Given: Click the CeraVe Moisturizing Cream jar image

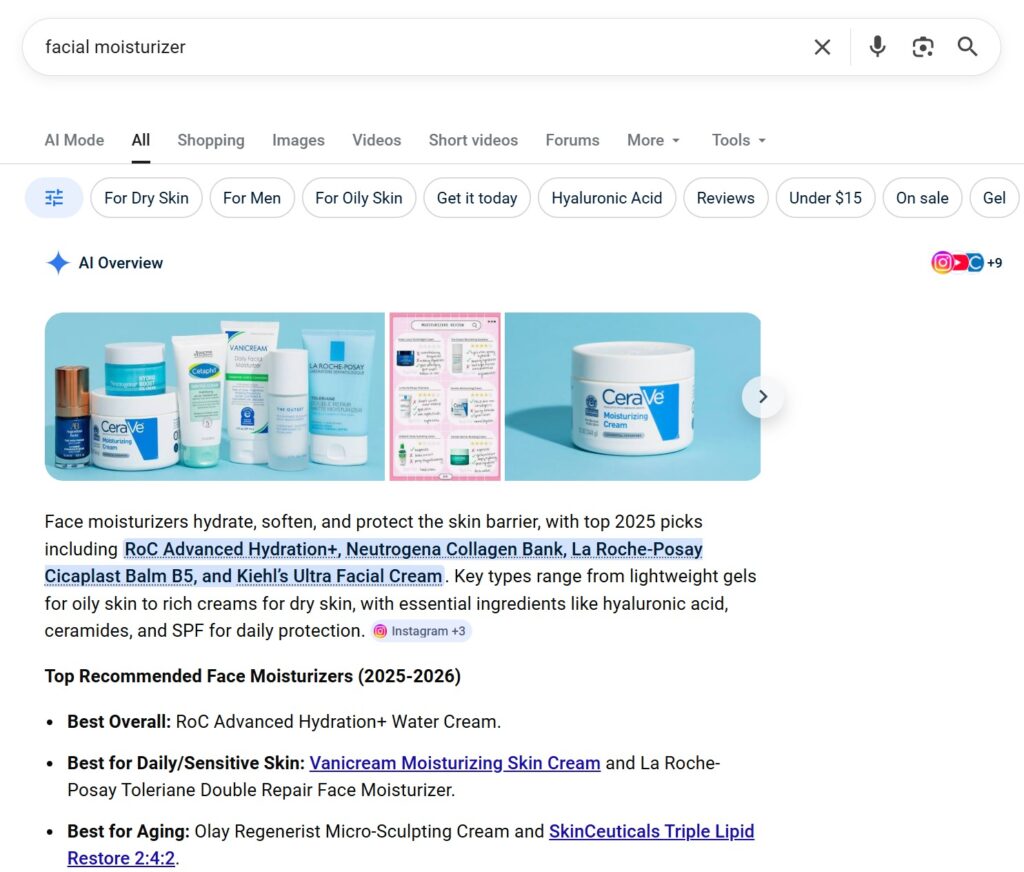Looking at the screenshot, I should pos(632,397).
